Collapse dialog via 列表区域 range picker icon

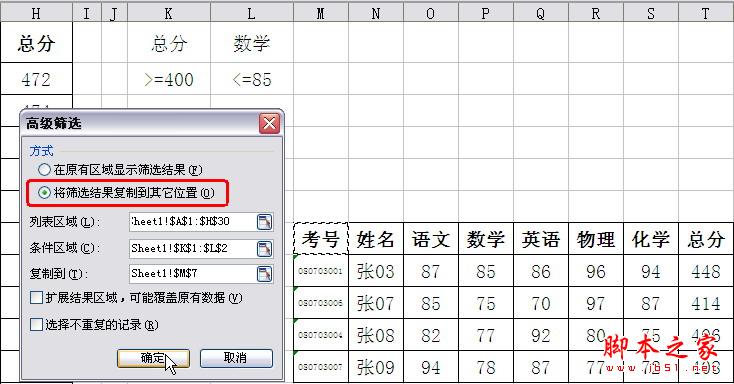pos(264,222)
